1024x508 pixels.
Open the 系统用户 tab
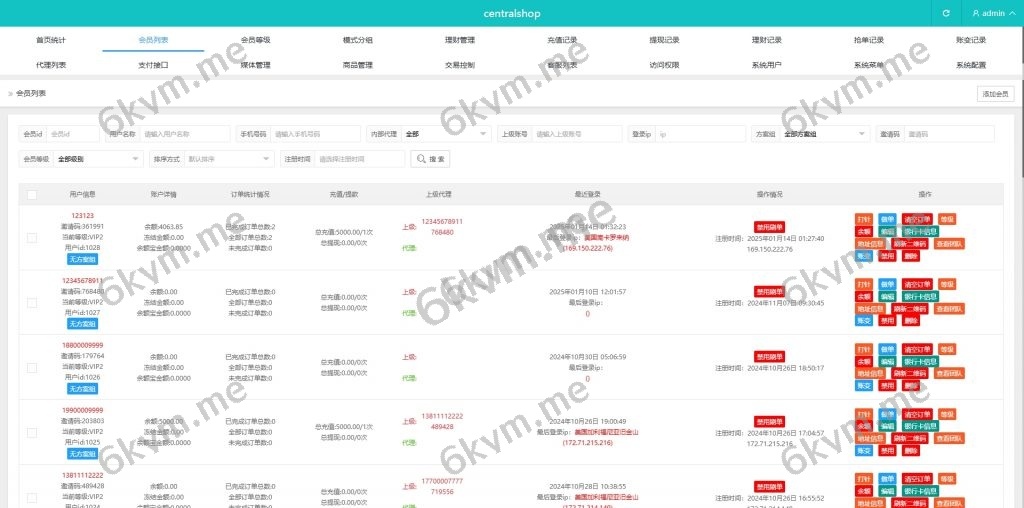(767, 65)
